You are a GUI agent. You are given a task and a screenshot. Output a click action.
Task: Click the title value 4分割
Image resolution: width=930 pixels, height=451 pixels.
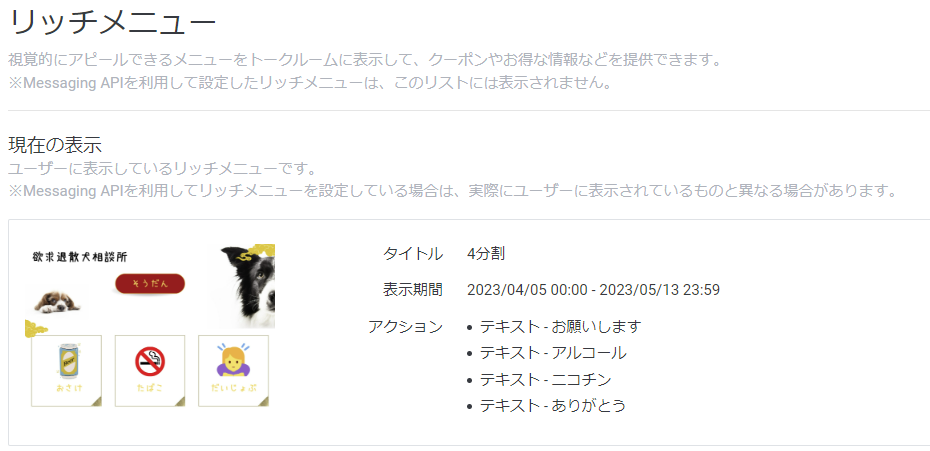[486, 254]
